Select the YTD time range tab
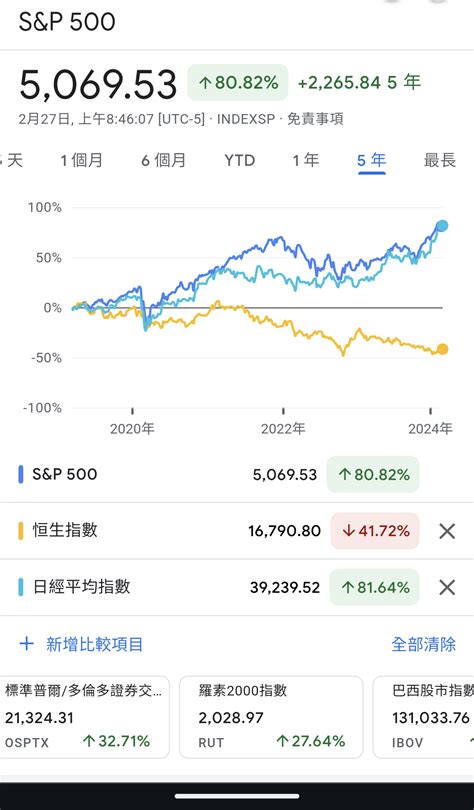 [240, 161]
